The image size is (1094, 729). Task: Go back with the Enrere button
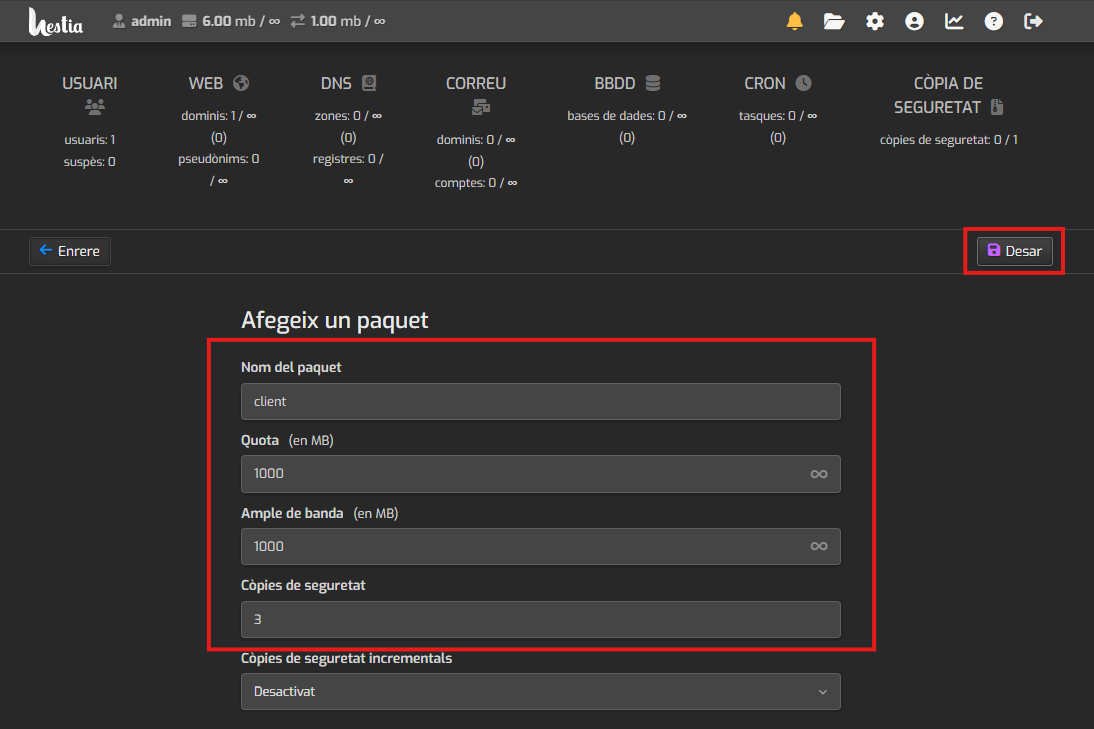tap(70, 251)
